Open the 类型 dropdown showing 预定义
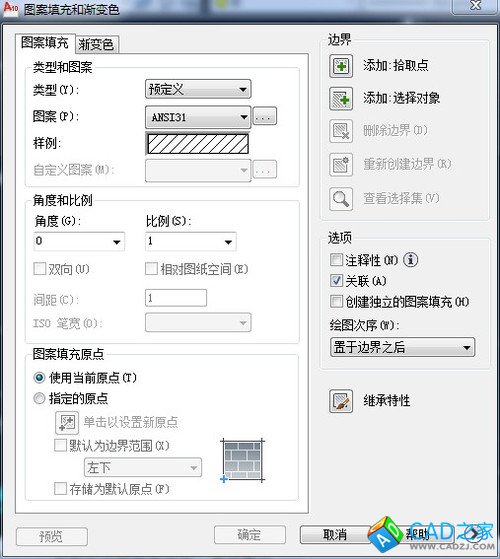 (x=198, y=89)
